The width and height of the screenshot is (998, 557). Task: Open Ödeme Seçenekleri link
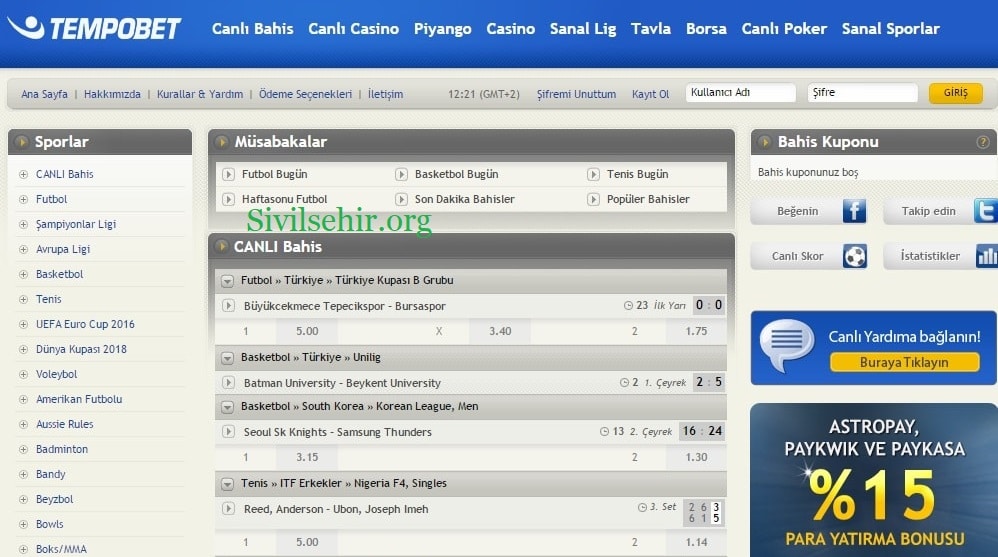click(x=305, y=94)
